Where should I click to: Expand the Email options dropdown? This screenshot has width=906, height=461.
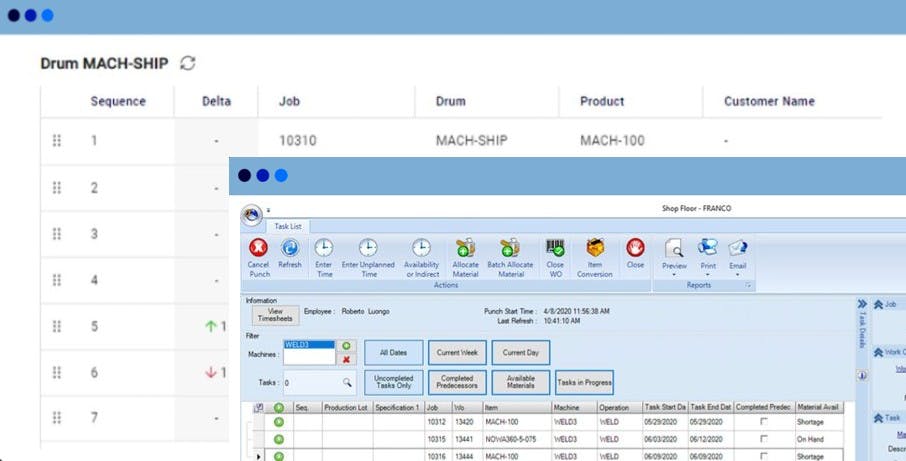pos(737,275)
